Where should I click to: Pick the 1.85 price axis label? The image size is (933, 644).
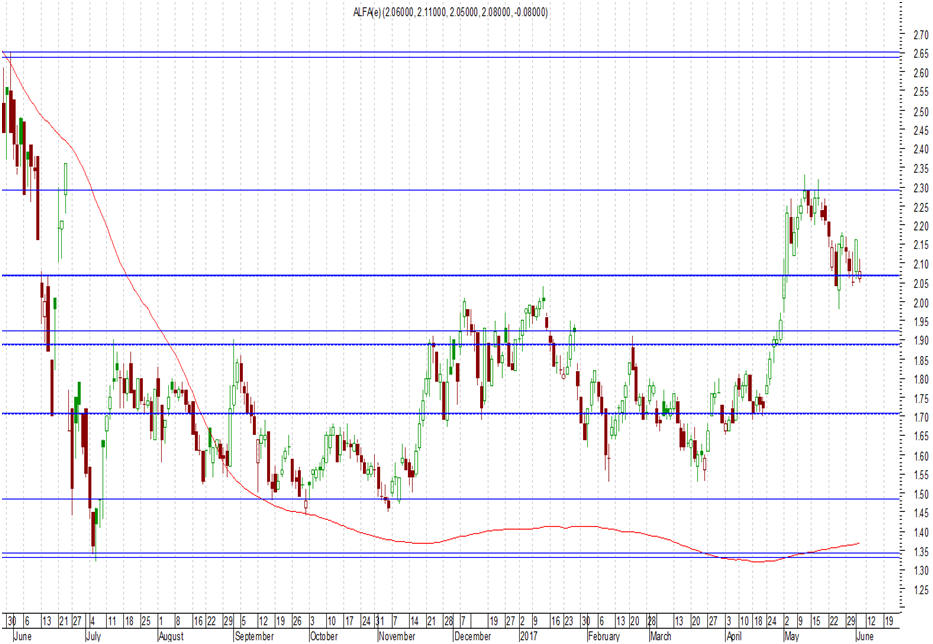[x=921, y=360]
